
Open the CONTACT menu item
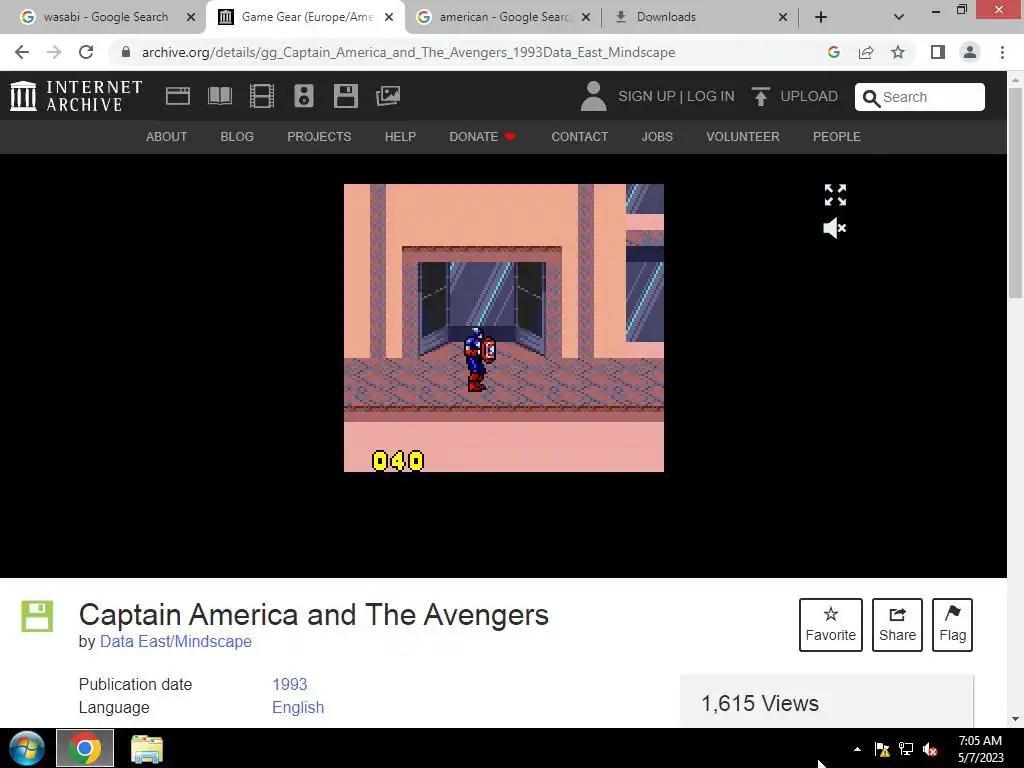[x=579, y=136]
